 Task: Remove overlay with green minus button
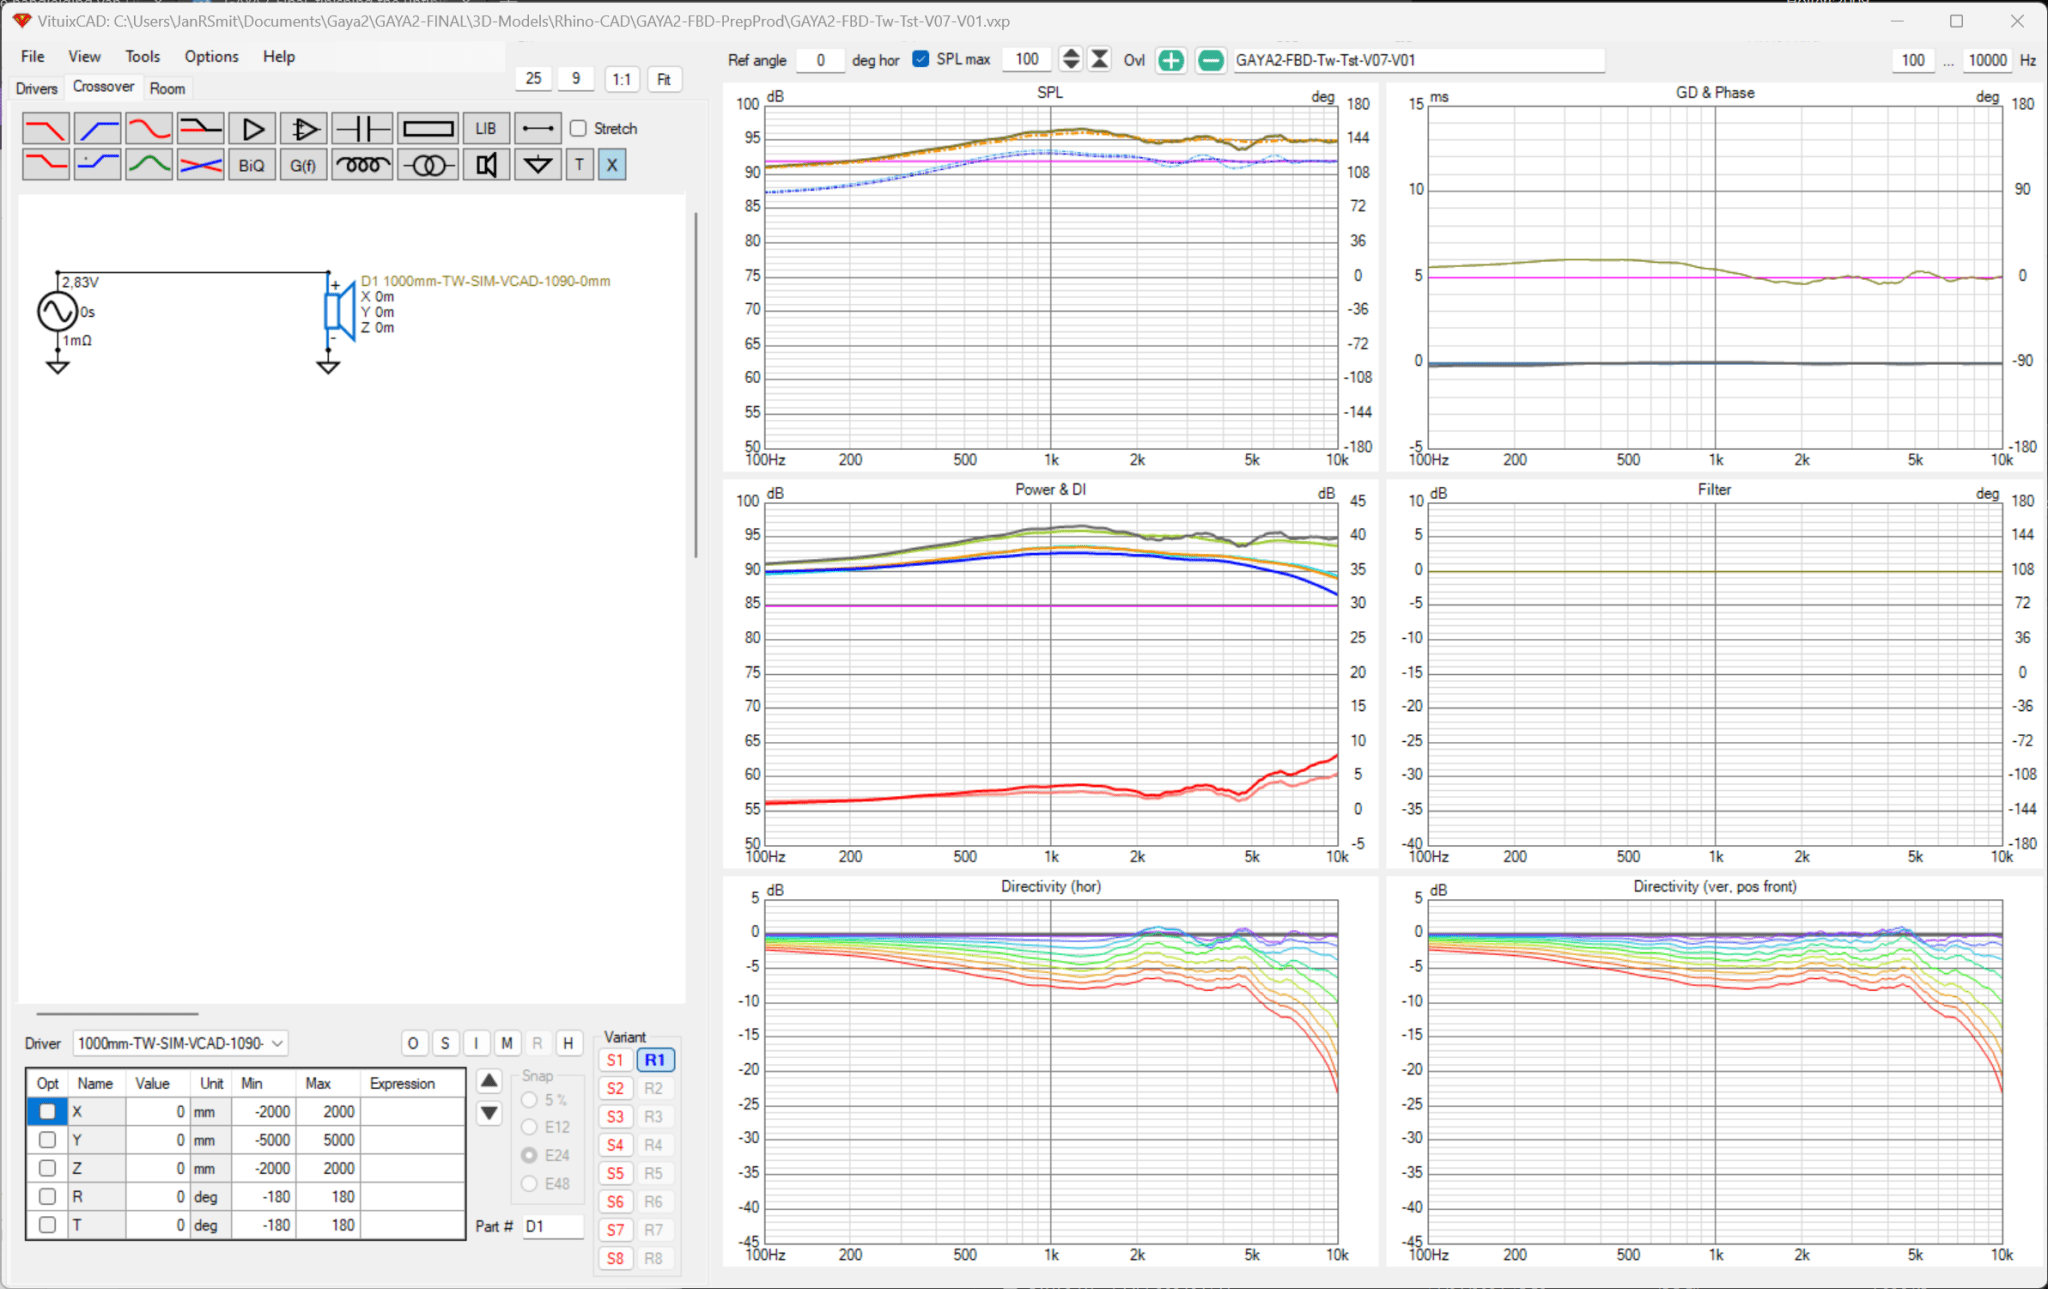[1210, 60]
